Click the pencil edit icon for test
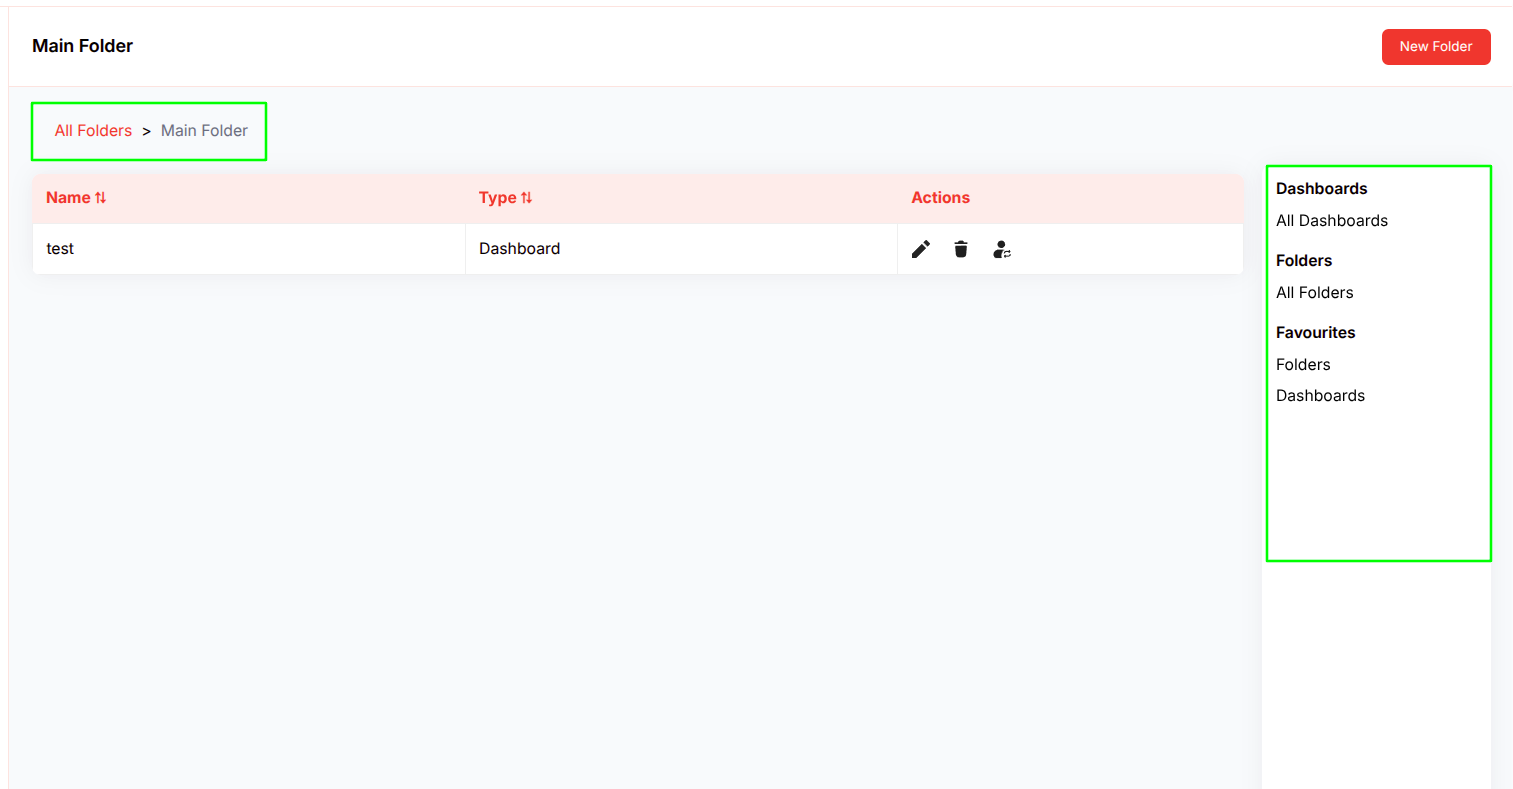1513x789 pixels. (921, 249)
